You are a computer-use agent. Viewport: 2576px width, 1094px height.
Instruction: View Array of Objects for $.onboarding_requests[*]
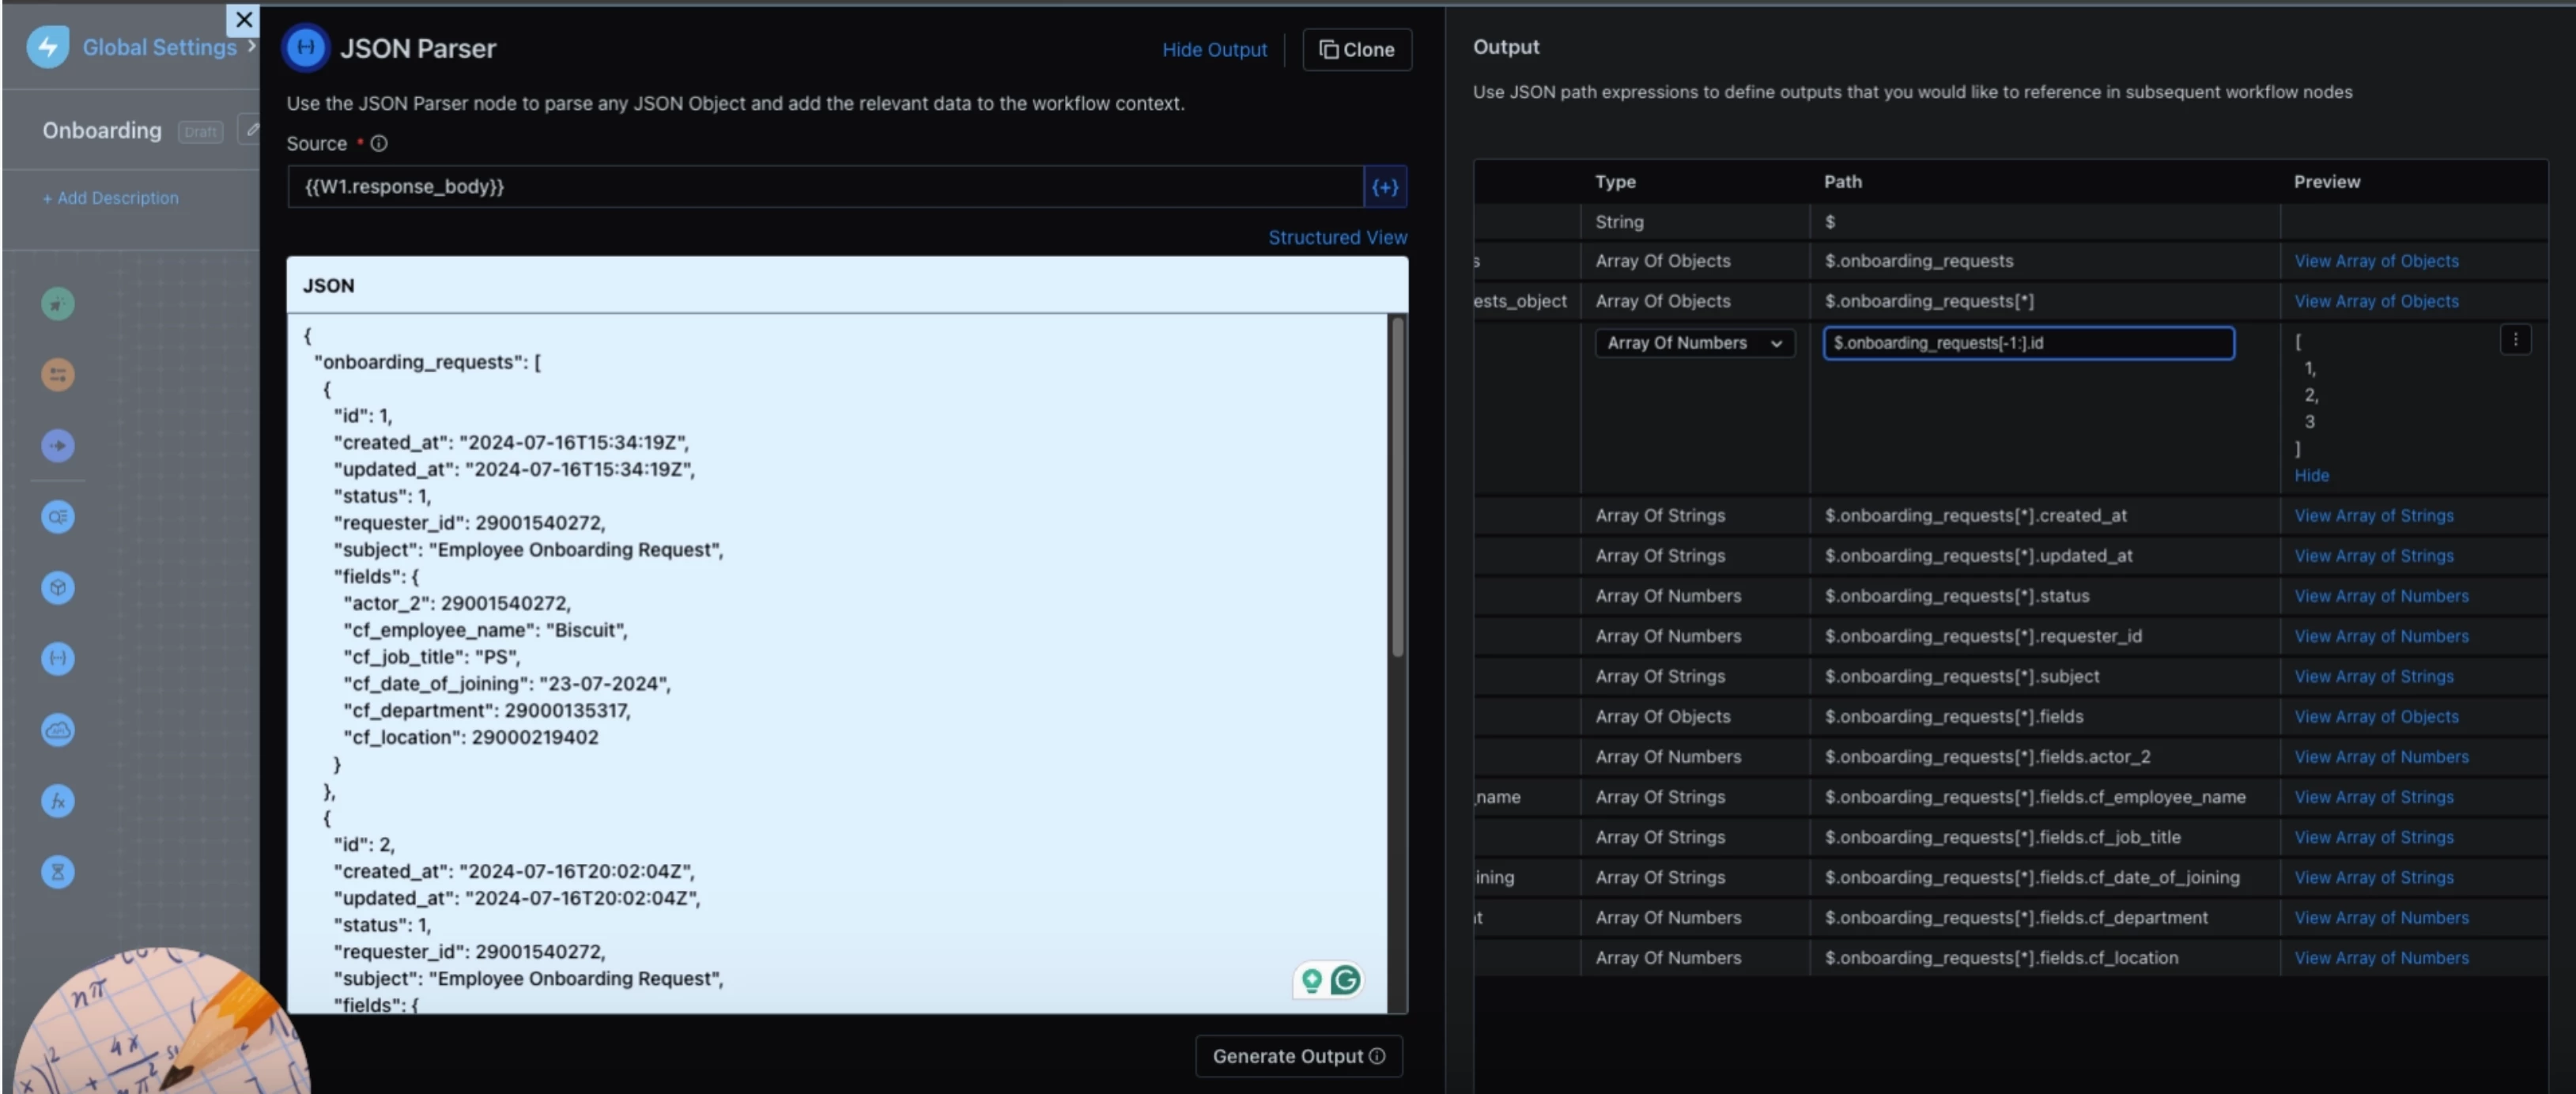pyautogui.click(x=2376, y=301)
